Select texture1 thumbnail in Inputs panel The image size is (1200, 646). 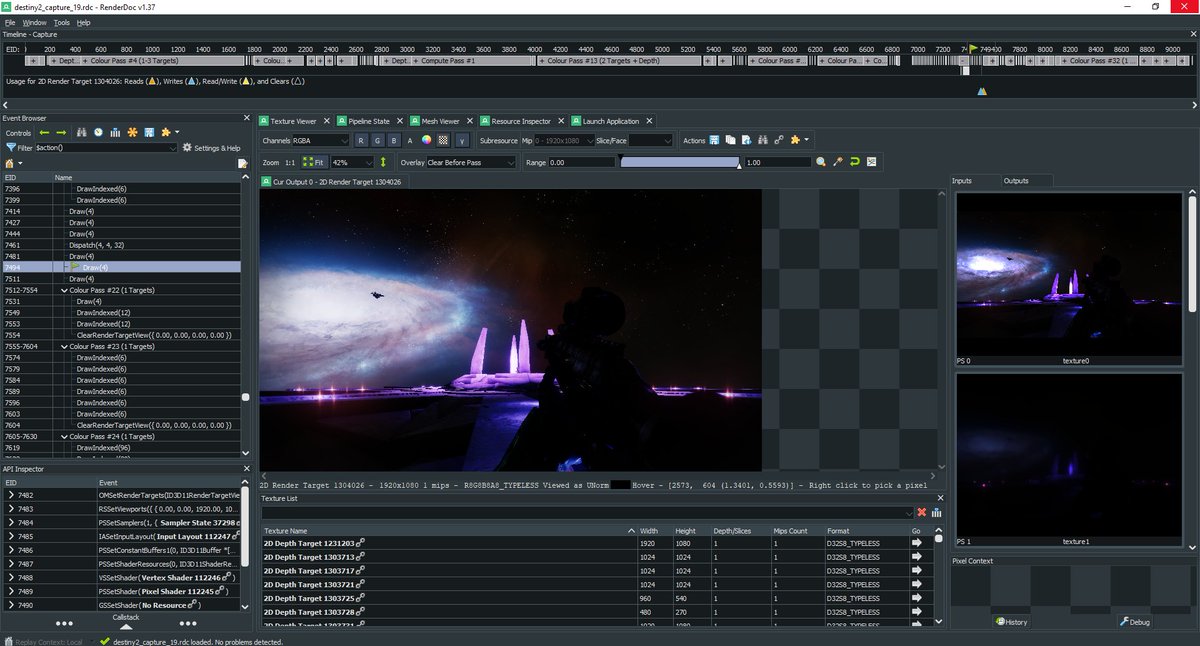(x=1068, y=460)
